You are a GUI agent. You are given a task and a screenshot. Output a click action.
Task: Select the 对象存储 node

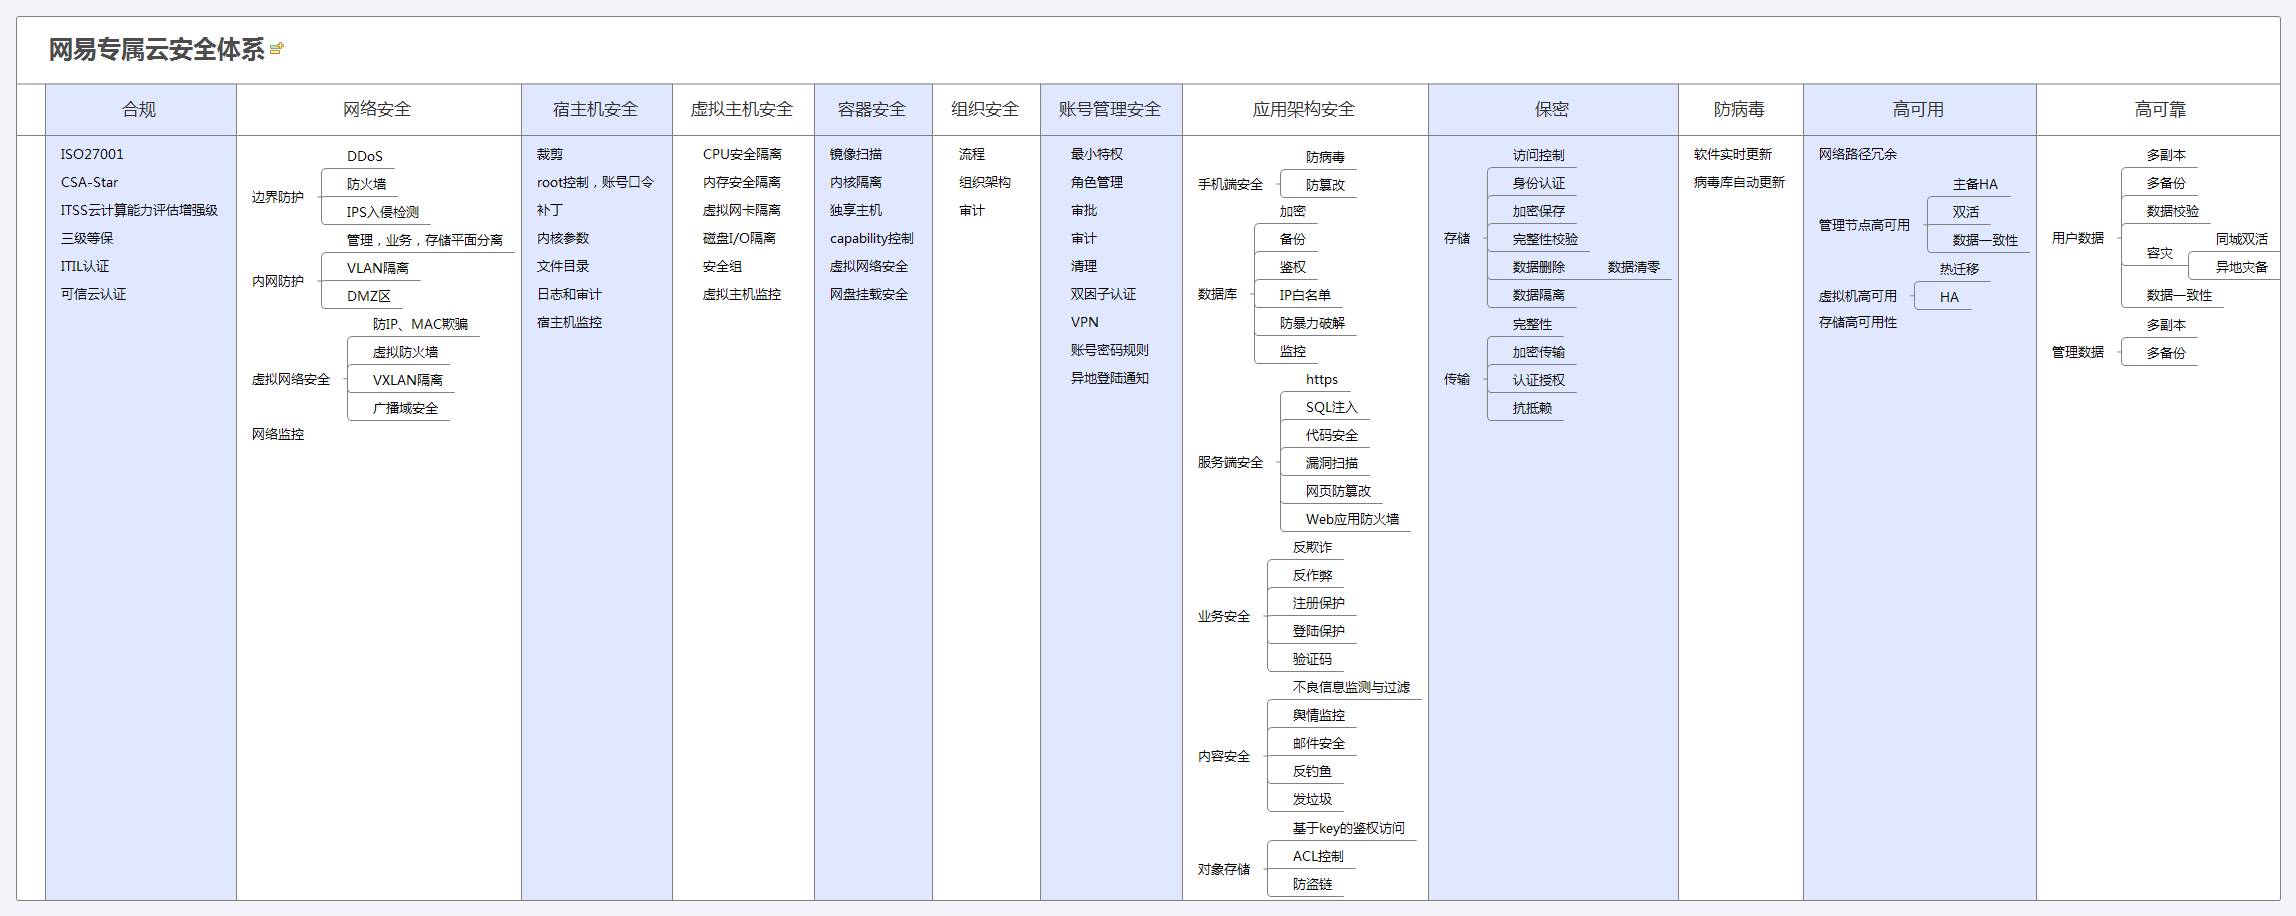pos(1224,869)
